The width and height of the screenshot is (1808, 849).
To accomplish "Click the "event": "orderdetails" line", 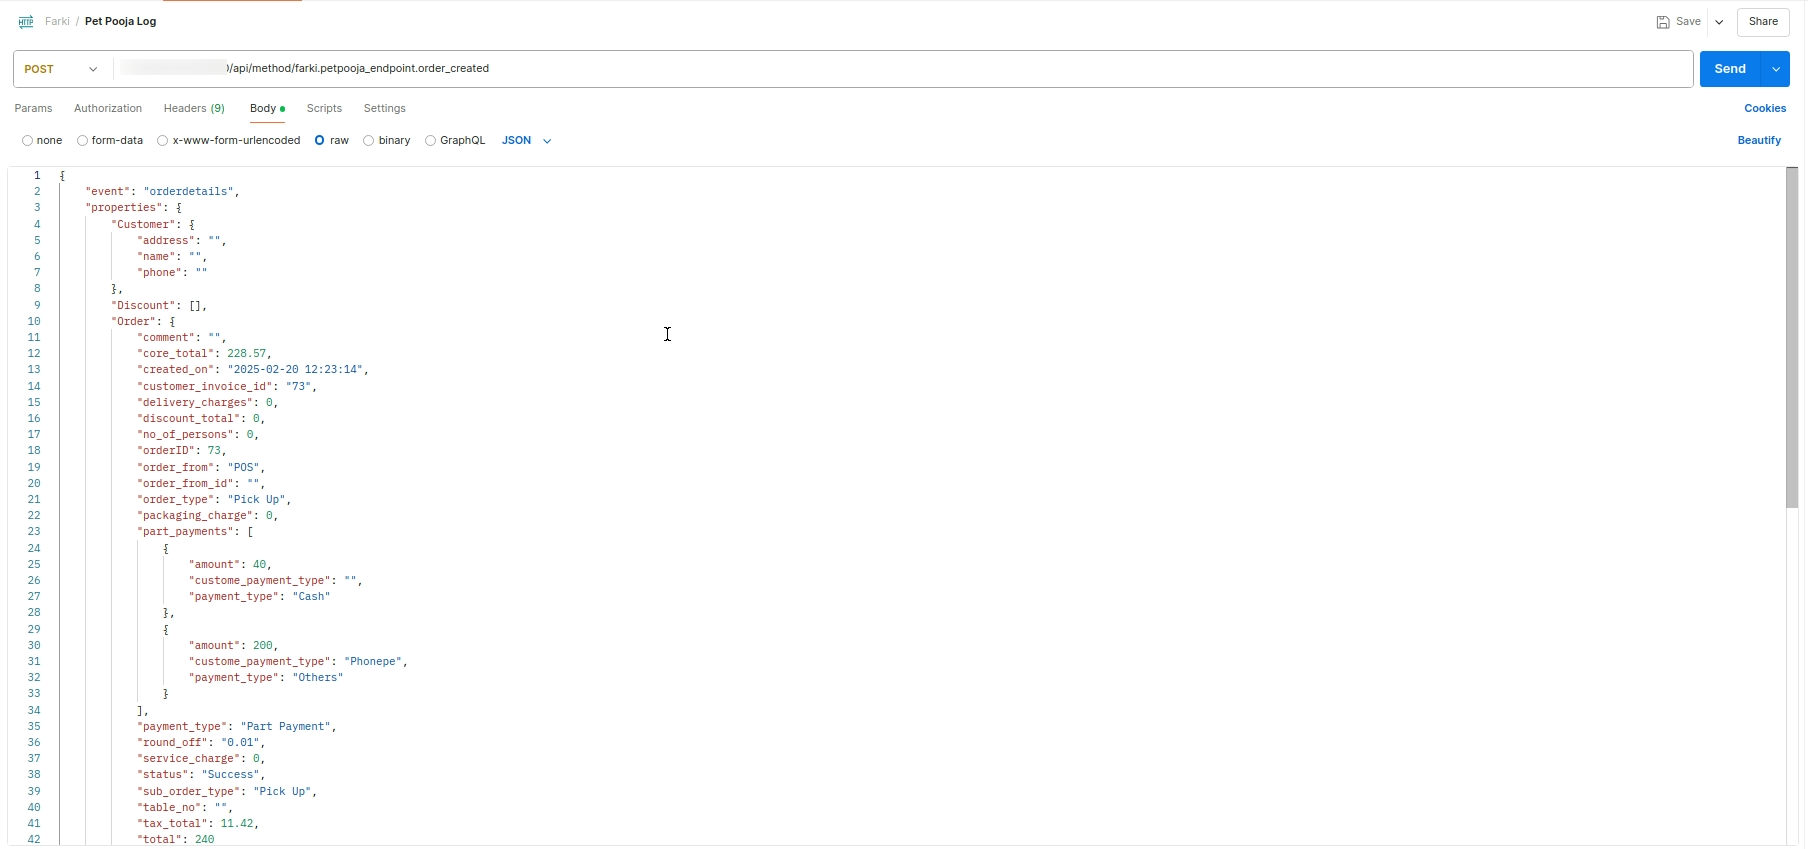I will [x=162, y=192].
